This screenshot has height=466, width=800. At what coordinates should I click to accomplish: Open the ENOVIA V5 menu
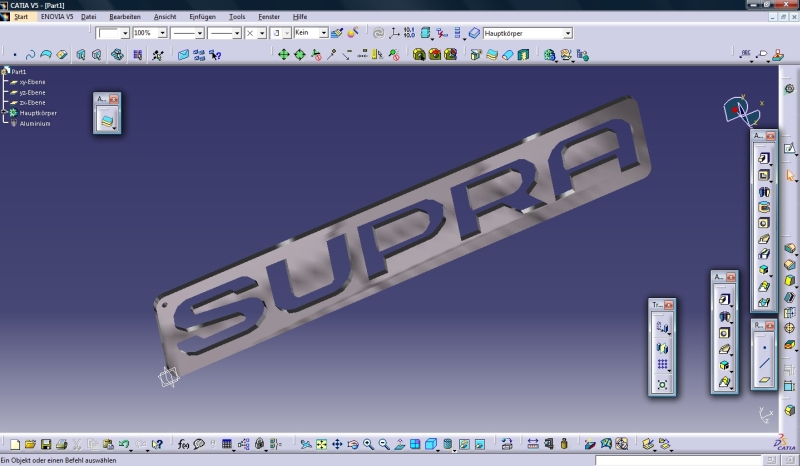click(57, 17)
